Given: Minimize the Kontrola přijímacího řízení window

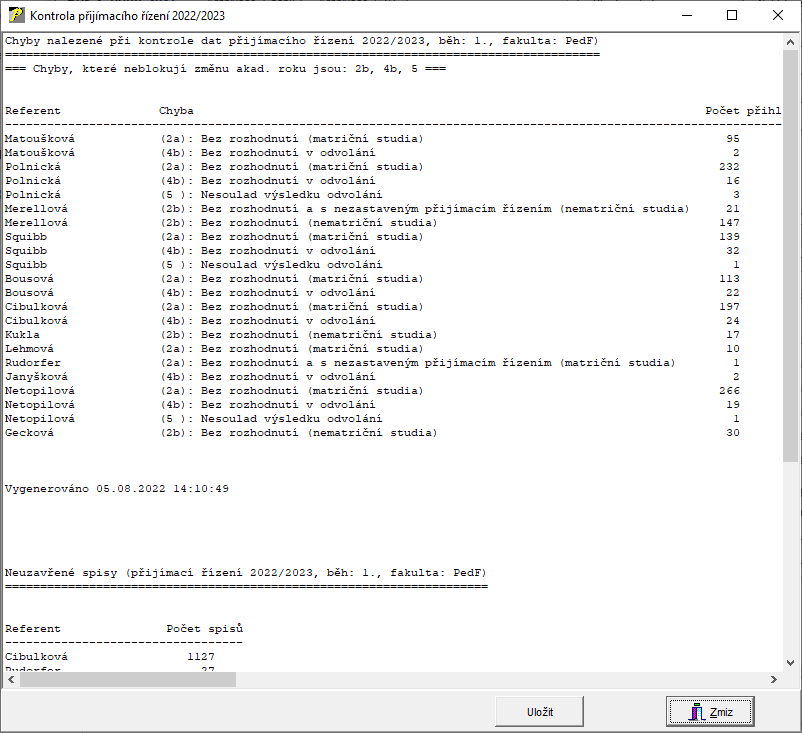Looking at the screenshot, I should tap(686, 16).
